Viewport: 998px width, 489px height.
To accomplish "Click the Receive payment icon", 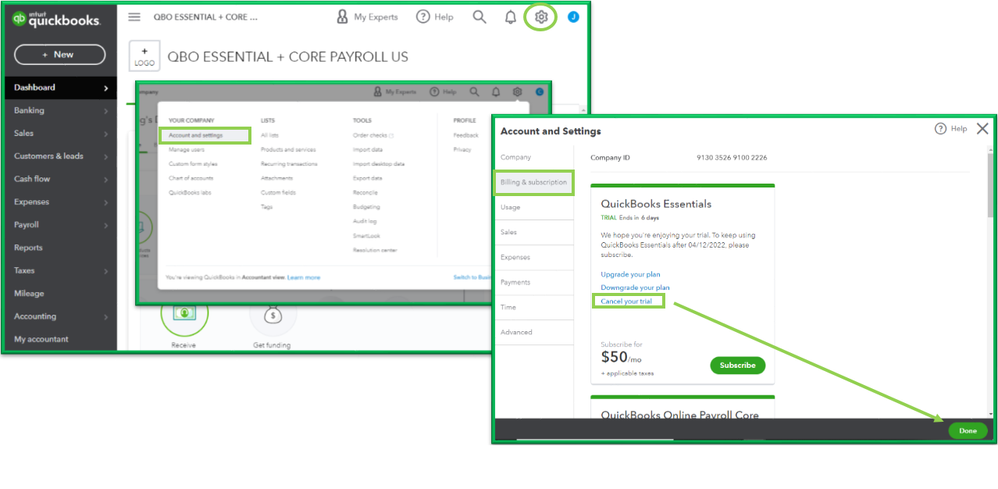I will (x=184, y=315).
